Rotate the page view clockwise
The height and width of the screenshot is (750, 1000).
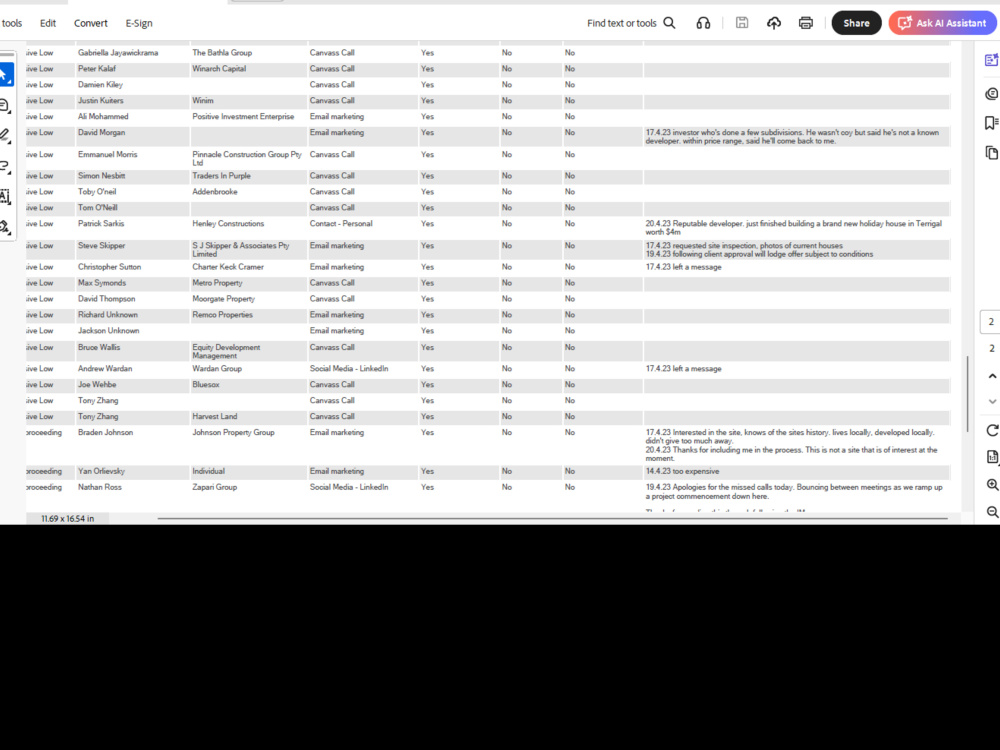992,430
